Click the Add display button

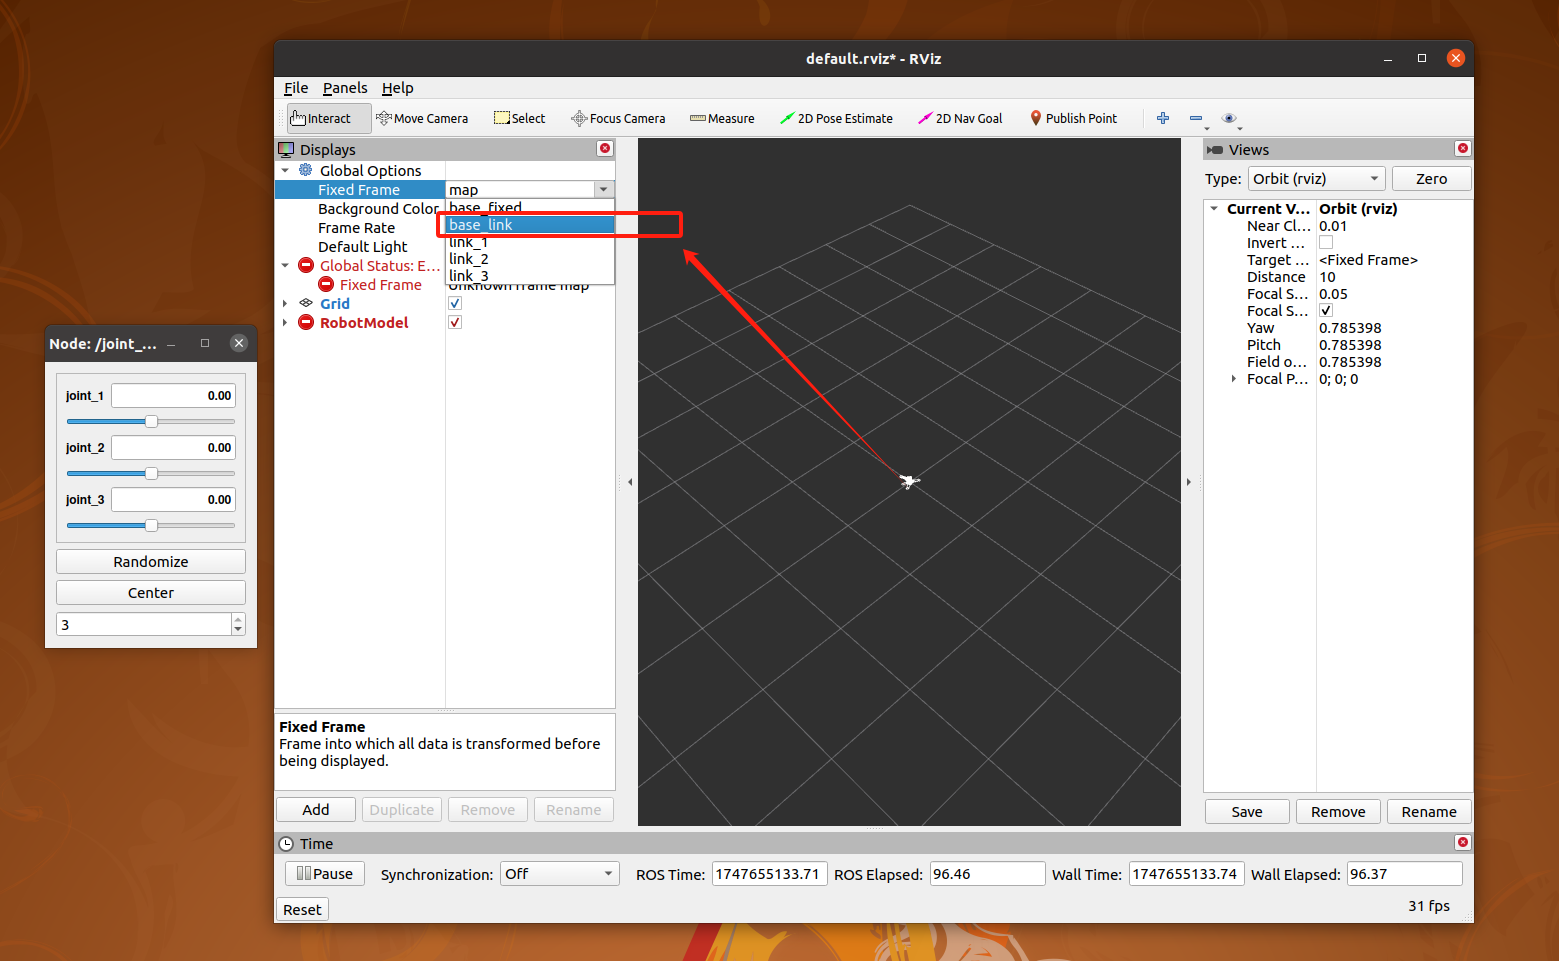(x=316, y=810)
